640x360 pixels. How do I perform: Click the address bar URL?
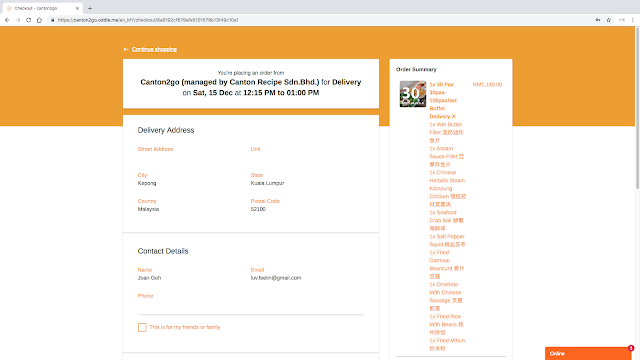tap(148, 20)
